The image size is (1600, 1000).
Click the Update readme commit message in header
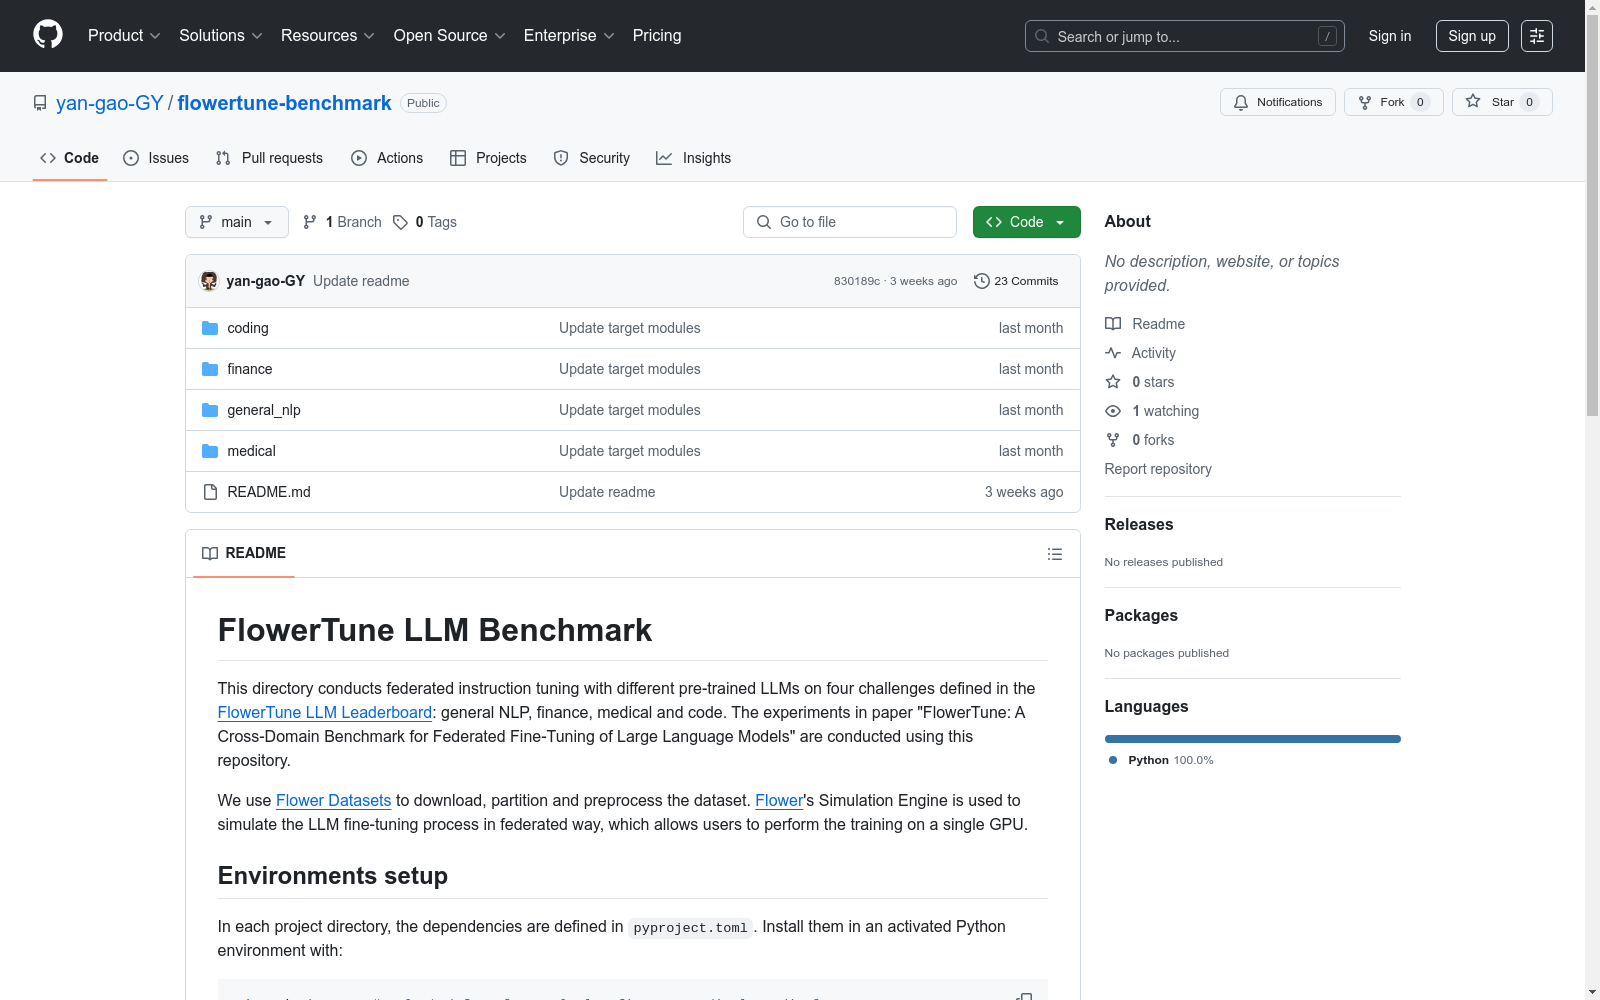pos(361,281)
